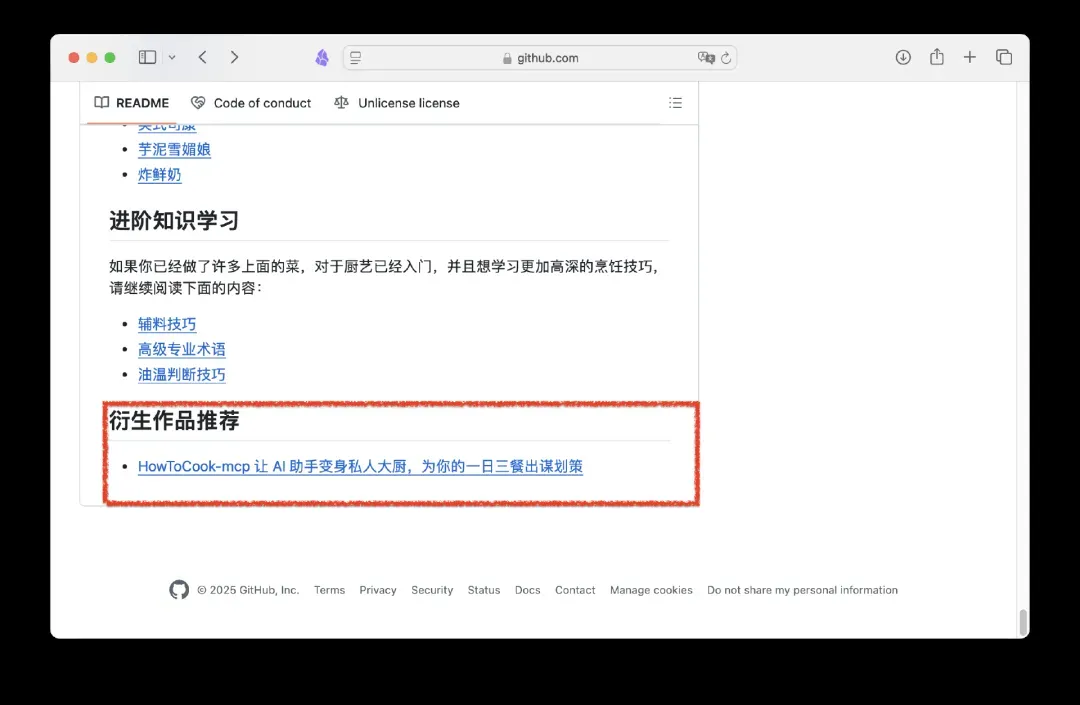Click the vertical page scrollbar thumb
The width and height of the screenshot is (1080, 705).
pyautogui.click(x=1024, y=622)
